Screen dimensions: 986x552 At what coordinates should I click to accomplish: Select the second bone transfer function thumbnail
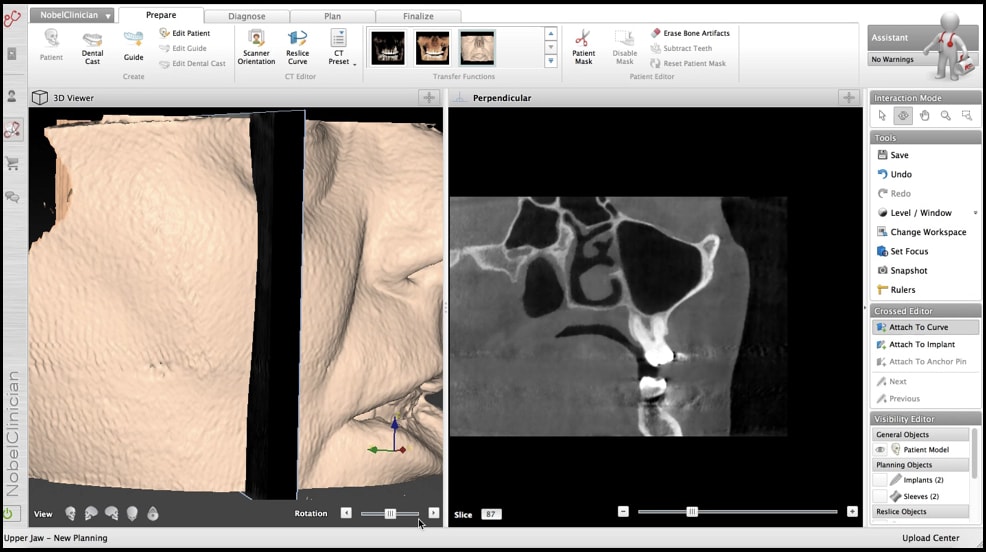(433, 48)
